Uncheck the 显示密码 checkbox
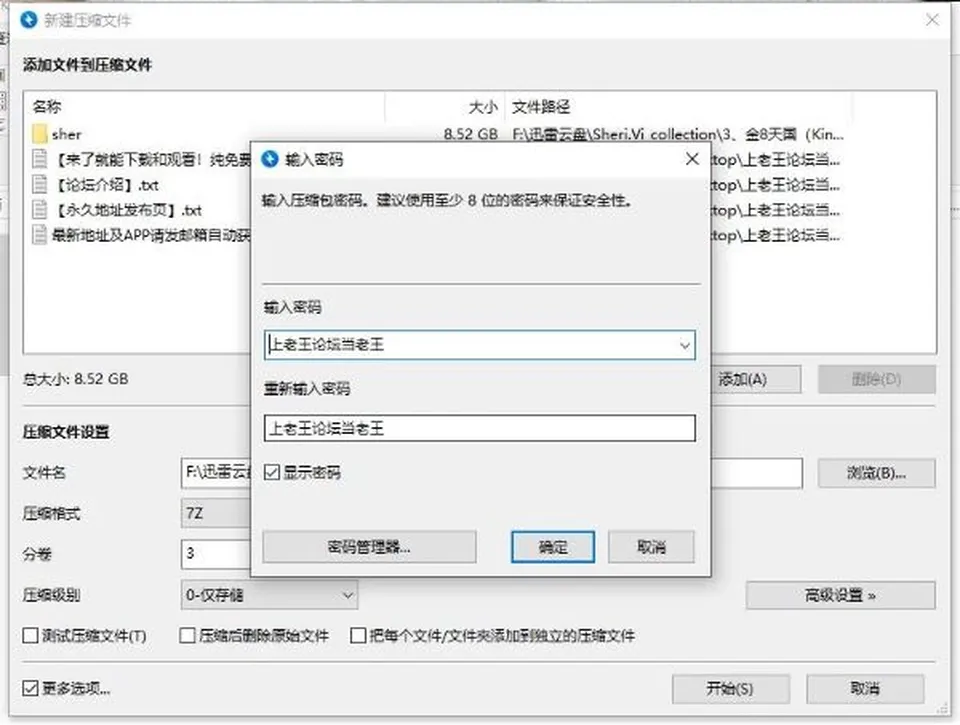The height and width of the screenshot is (725, 960). coord(272,472)
